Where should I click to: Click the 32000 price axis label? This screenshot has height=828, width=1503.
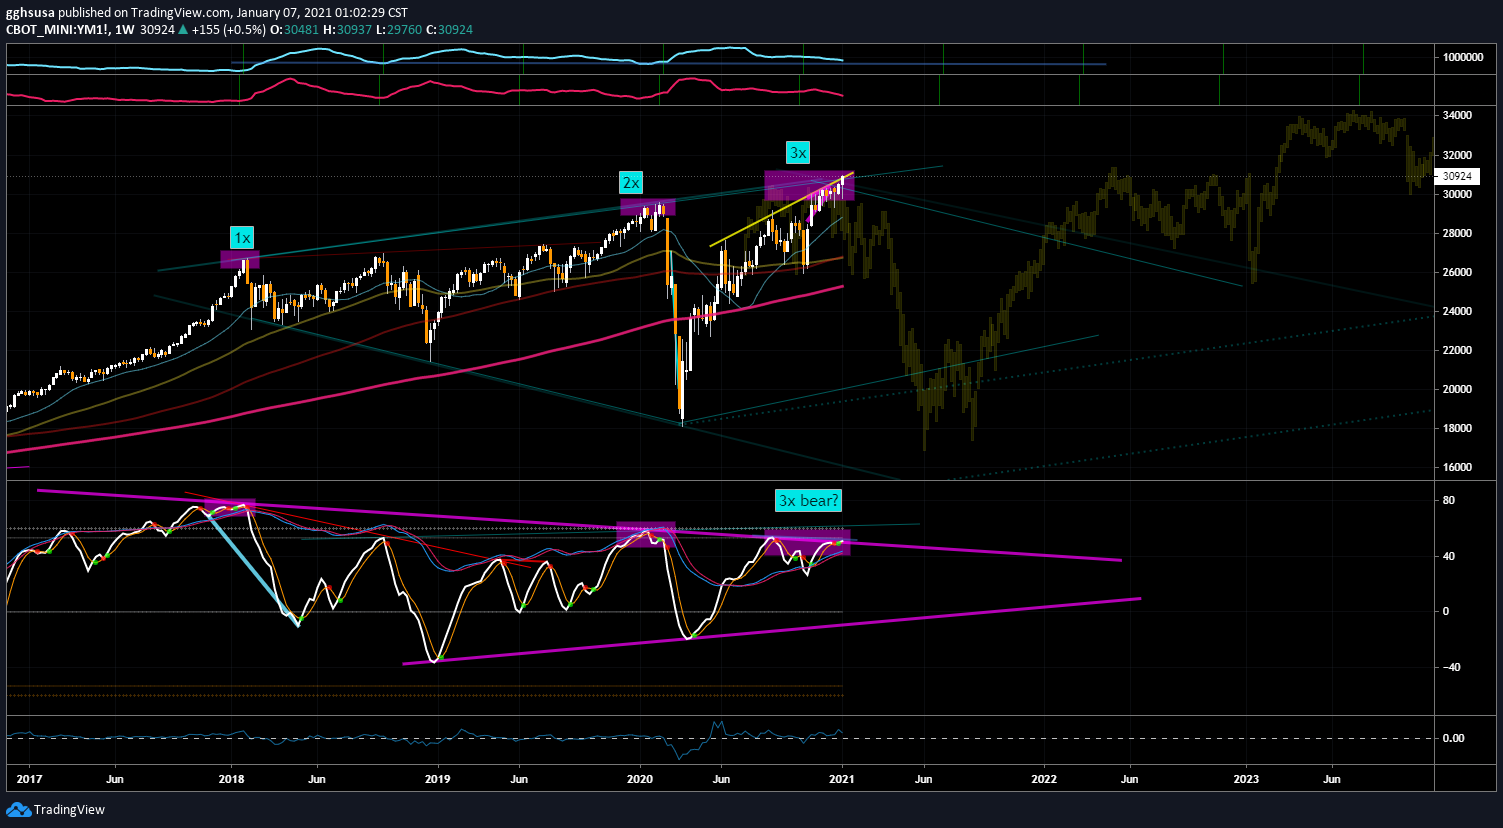click(1457, 156)
